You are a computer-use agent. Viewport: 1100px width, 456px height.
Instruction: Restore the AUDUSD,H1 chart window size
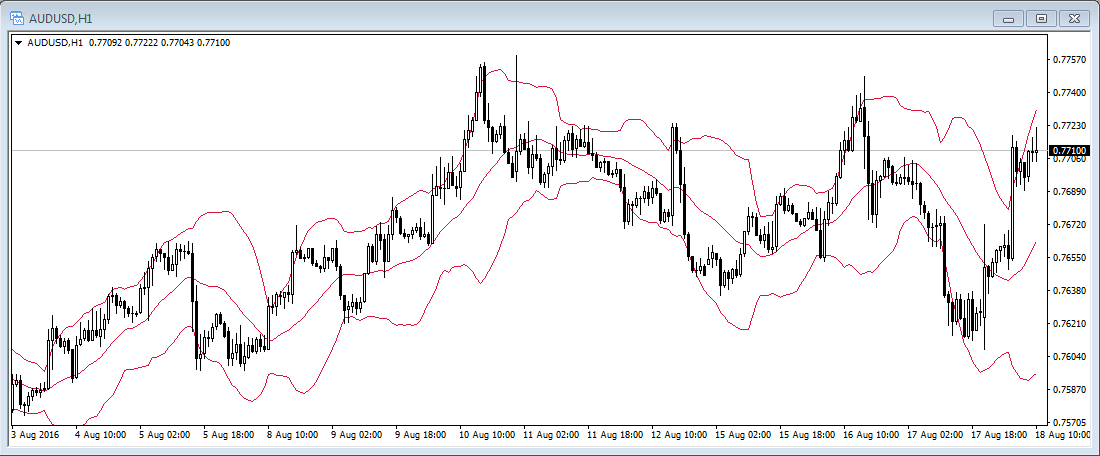pyautogui.click(x=1041, y=18)
